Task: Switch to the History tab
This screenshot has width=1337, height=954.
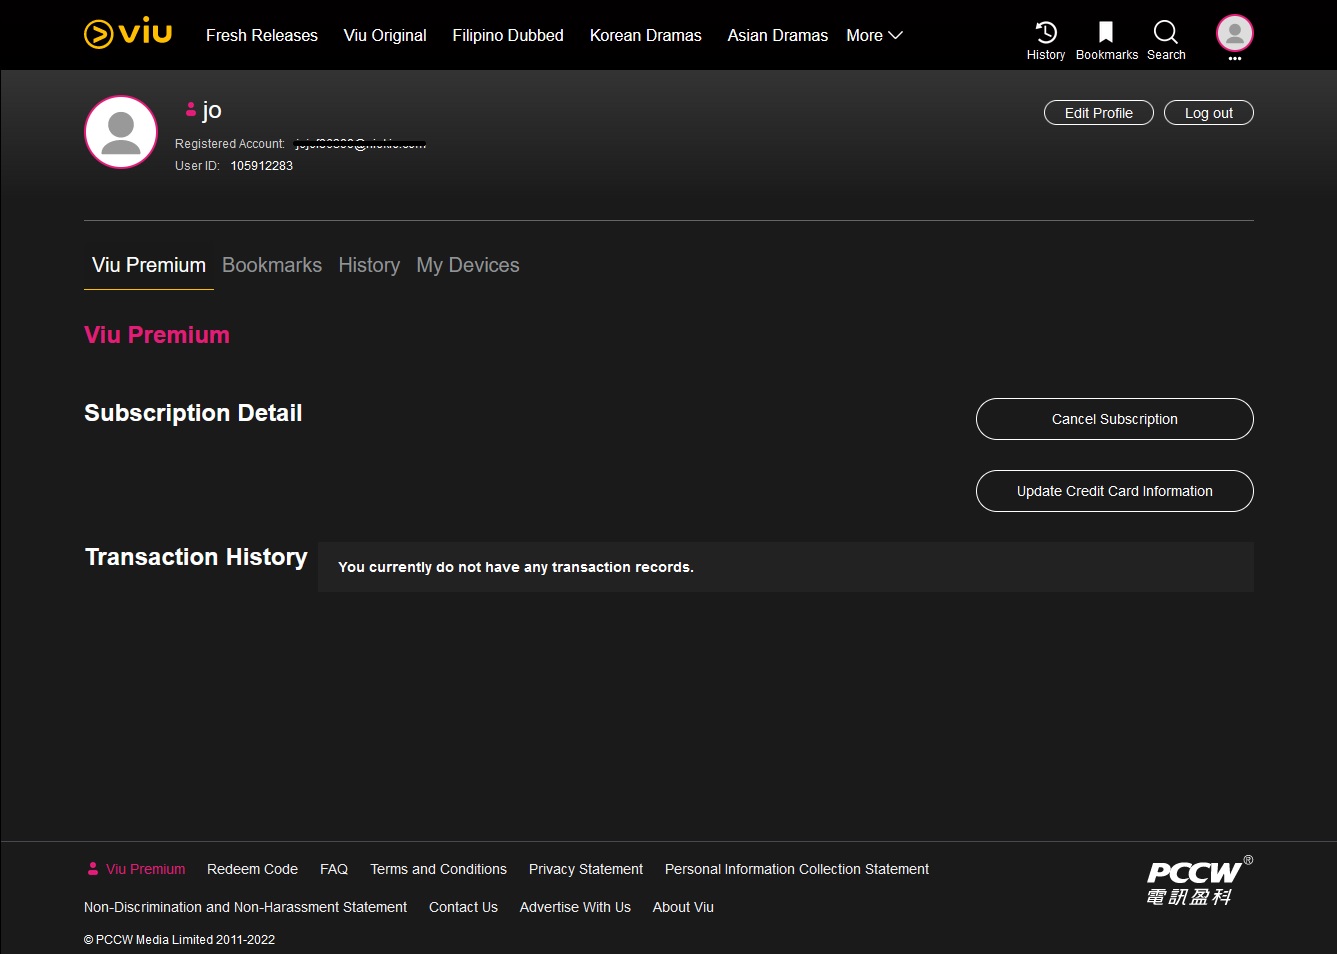Action: [x=369, y=265]
